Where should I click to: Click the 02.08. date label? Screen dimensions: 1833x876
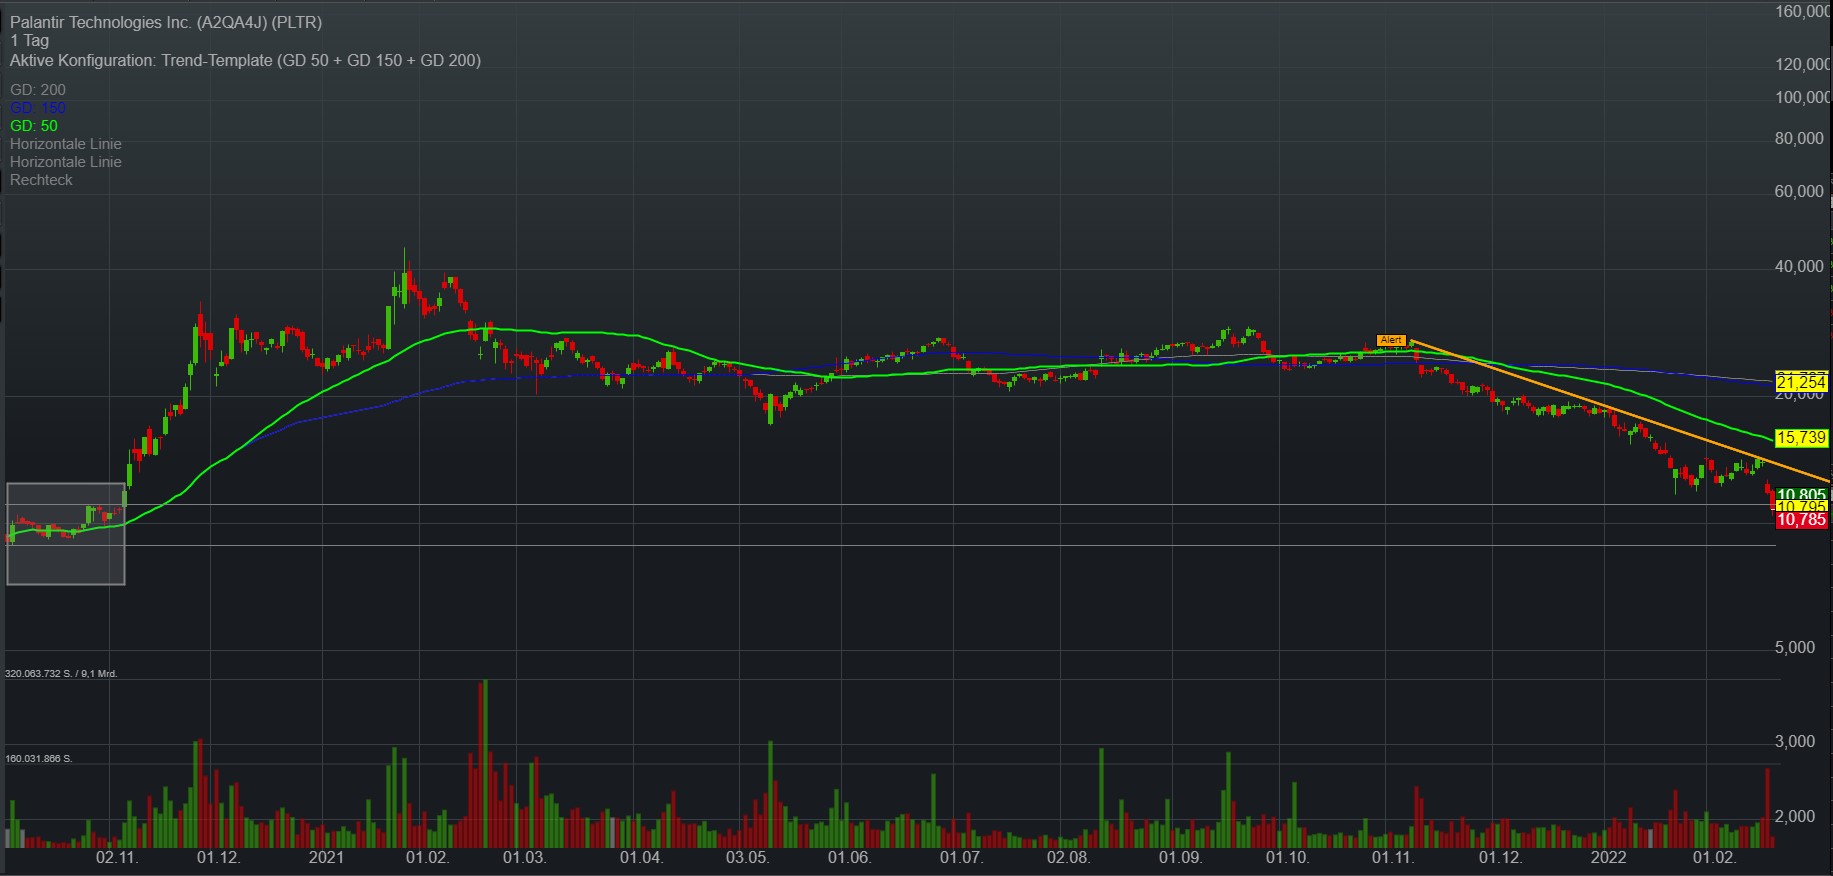tap(1068, 858)
